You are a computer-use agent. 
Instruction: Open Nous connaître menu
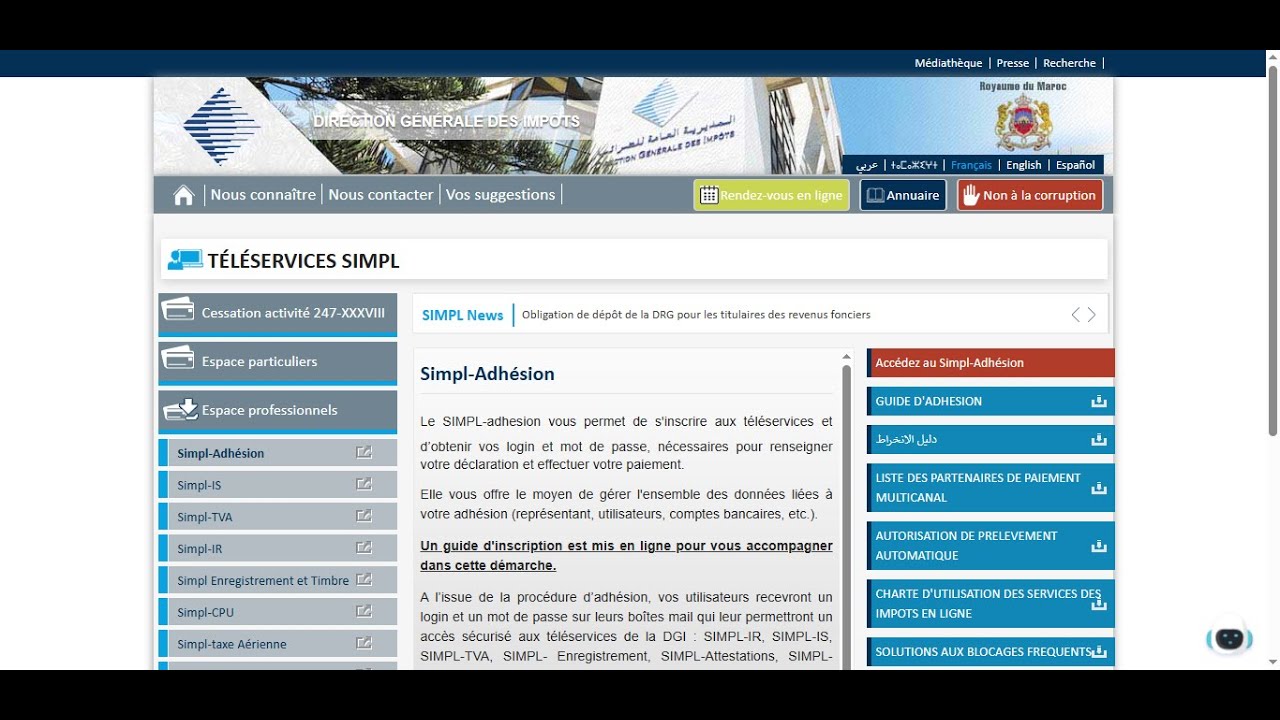263,195
